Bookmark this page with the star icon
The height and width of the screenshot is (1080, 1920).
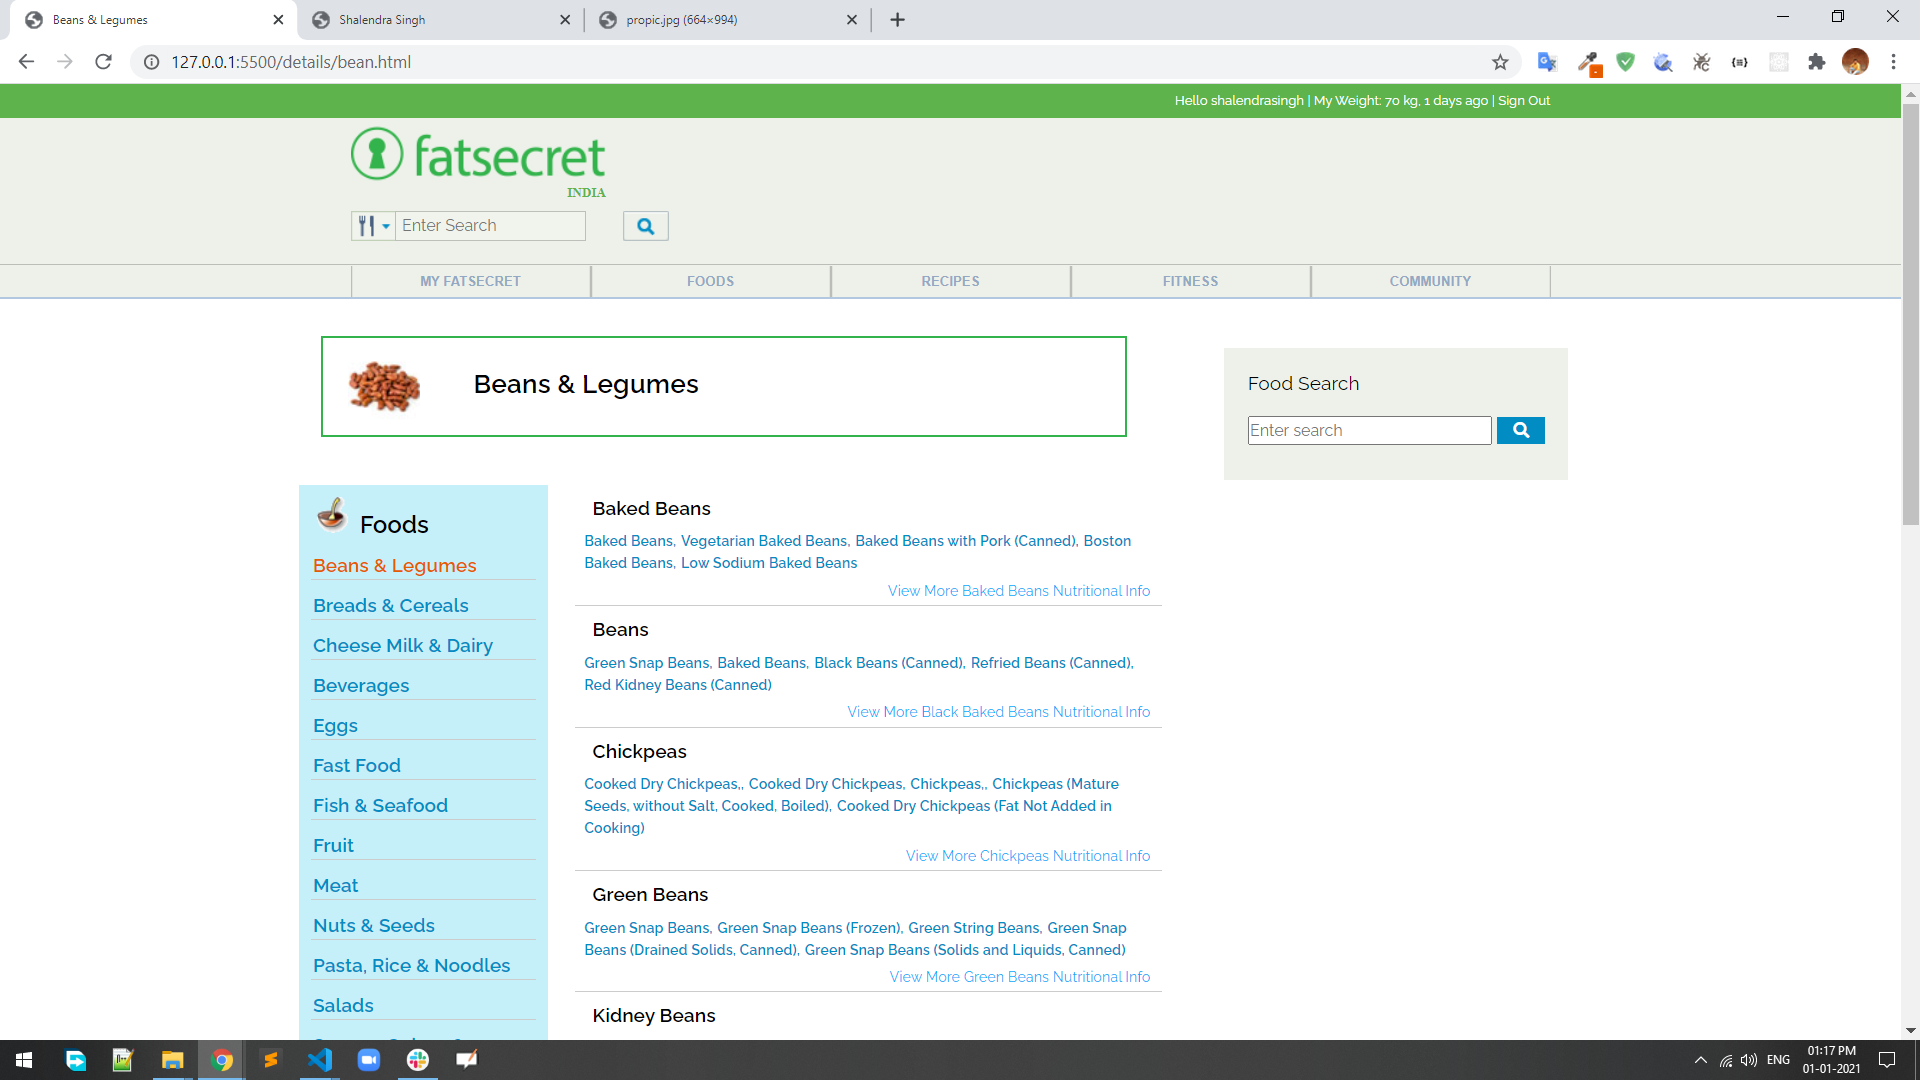point(1500,62)
